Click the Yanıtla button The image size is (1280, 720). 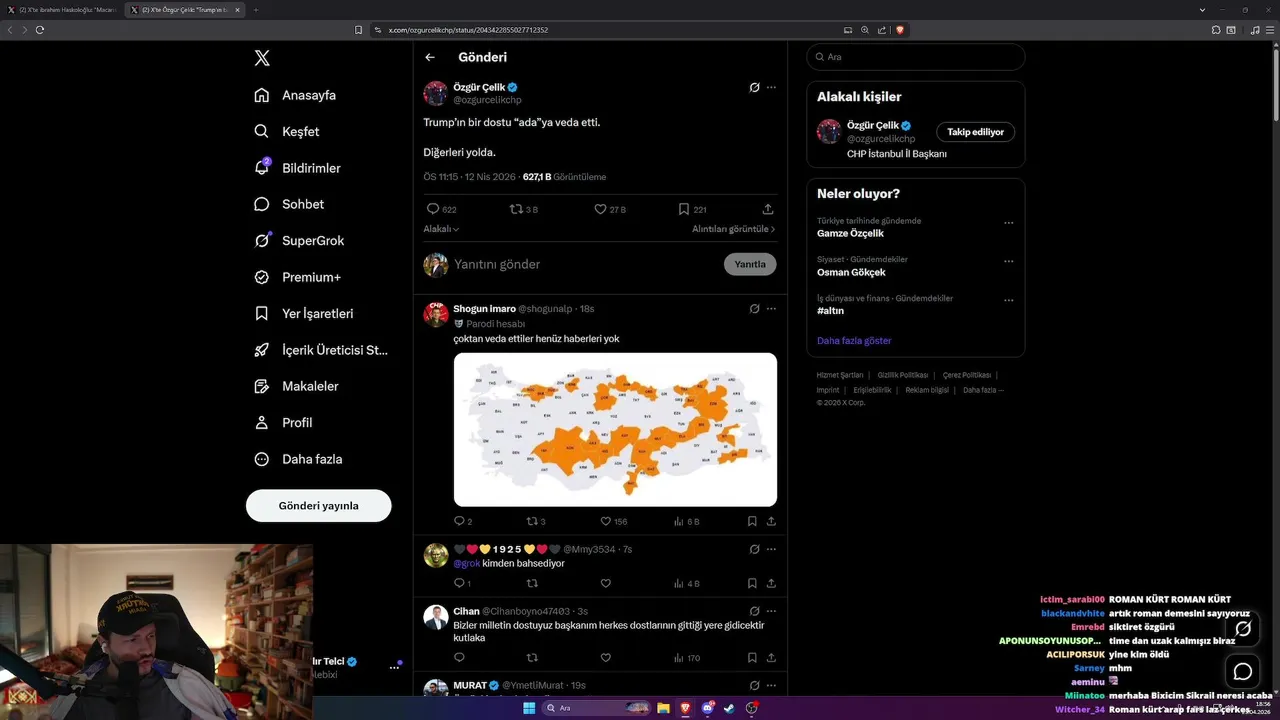[x=750, y=264]
